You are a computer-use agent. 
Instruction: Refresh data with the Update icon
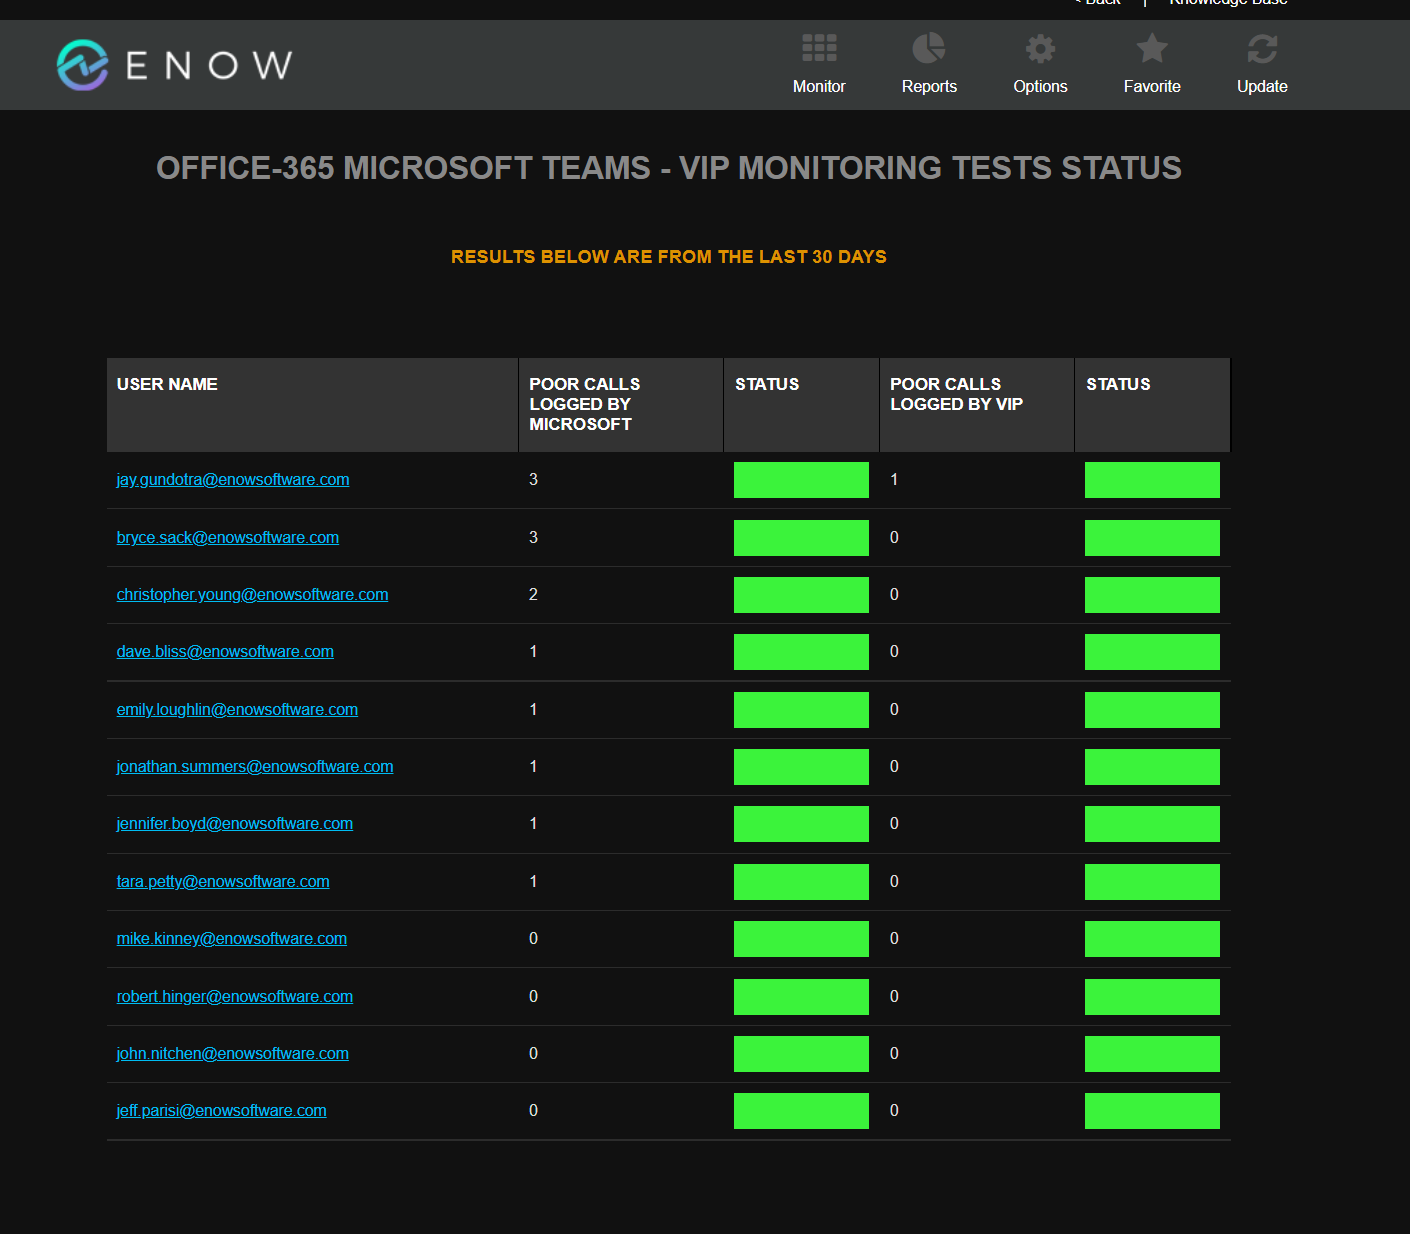click(1261, 47)
